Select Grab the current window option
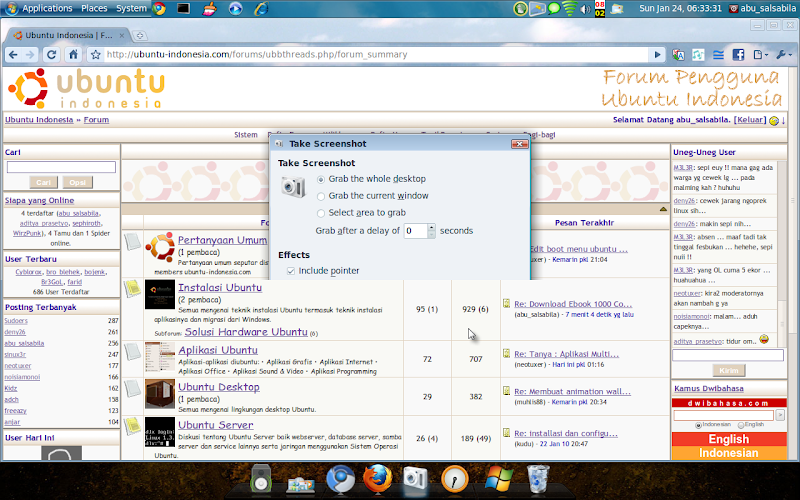800x500 pixels. click(372, 196)
